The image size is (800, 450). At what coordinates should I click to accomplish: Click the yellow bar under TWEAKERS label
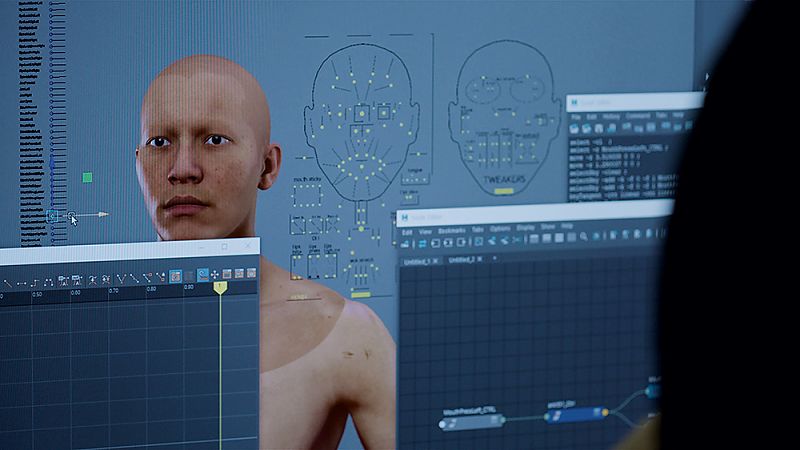click(504, 191)
